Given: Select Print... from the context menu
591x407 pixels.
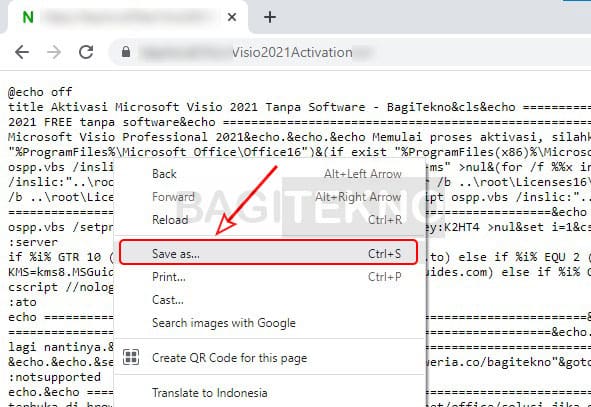Looking at the screenshot, I should click(x=270, y=277).
